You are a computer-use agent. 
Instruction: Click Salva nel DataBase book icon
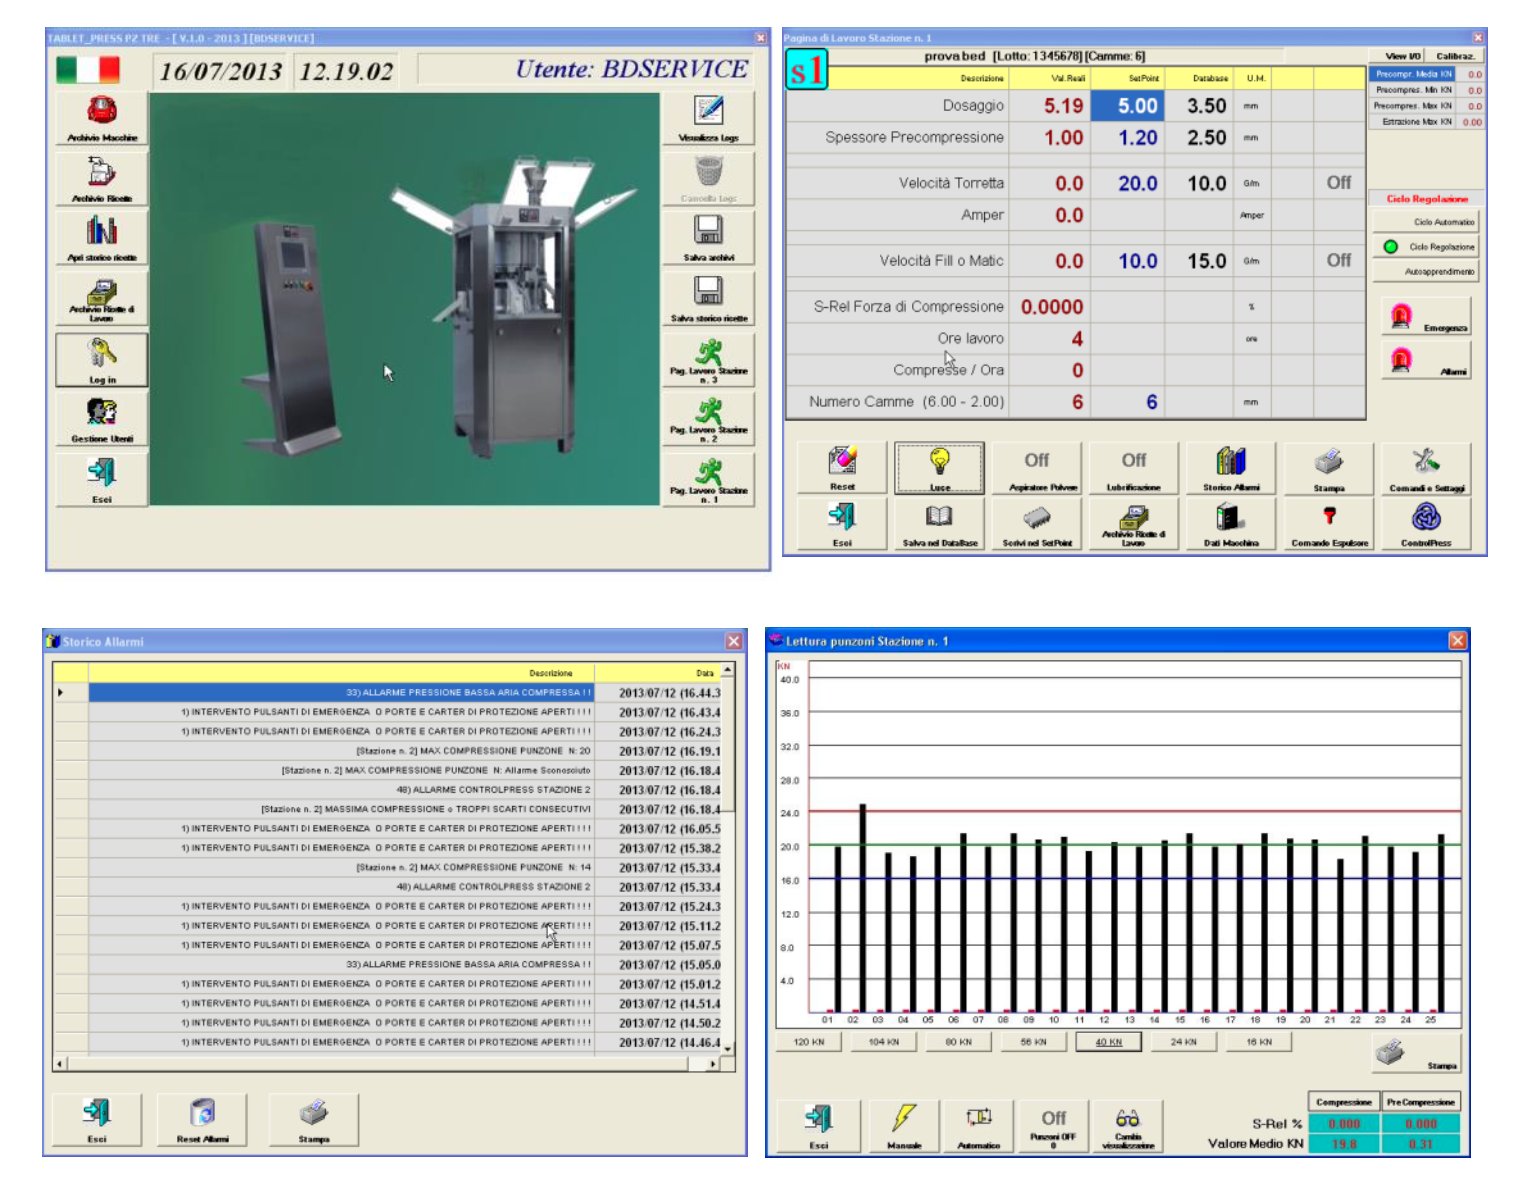(939, 523)
